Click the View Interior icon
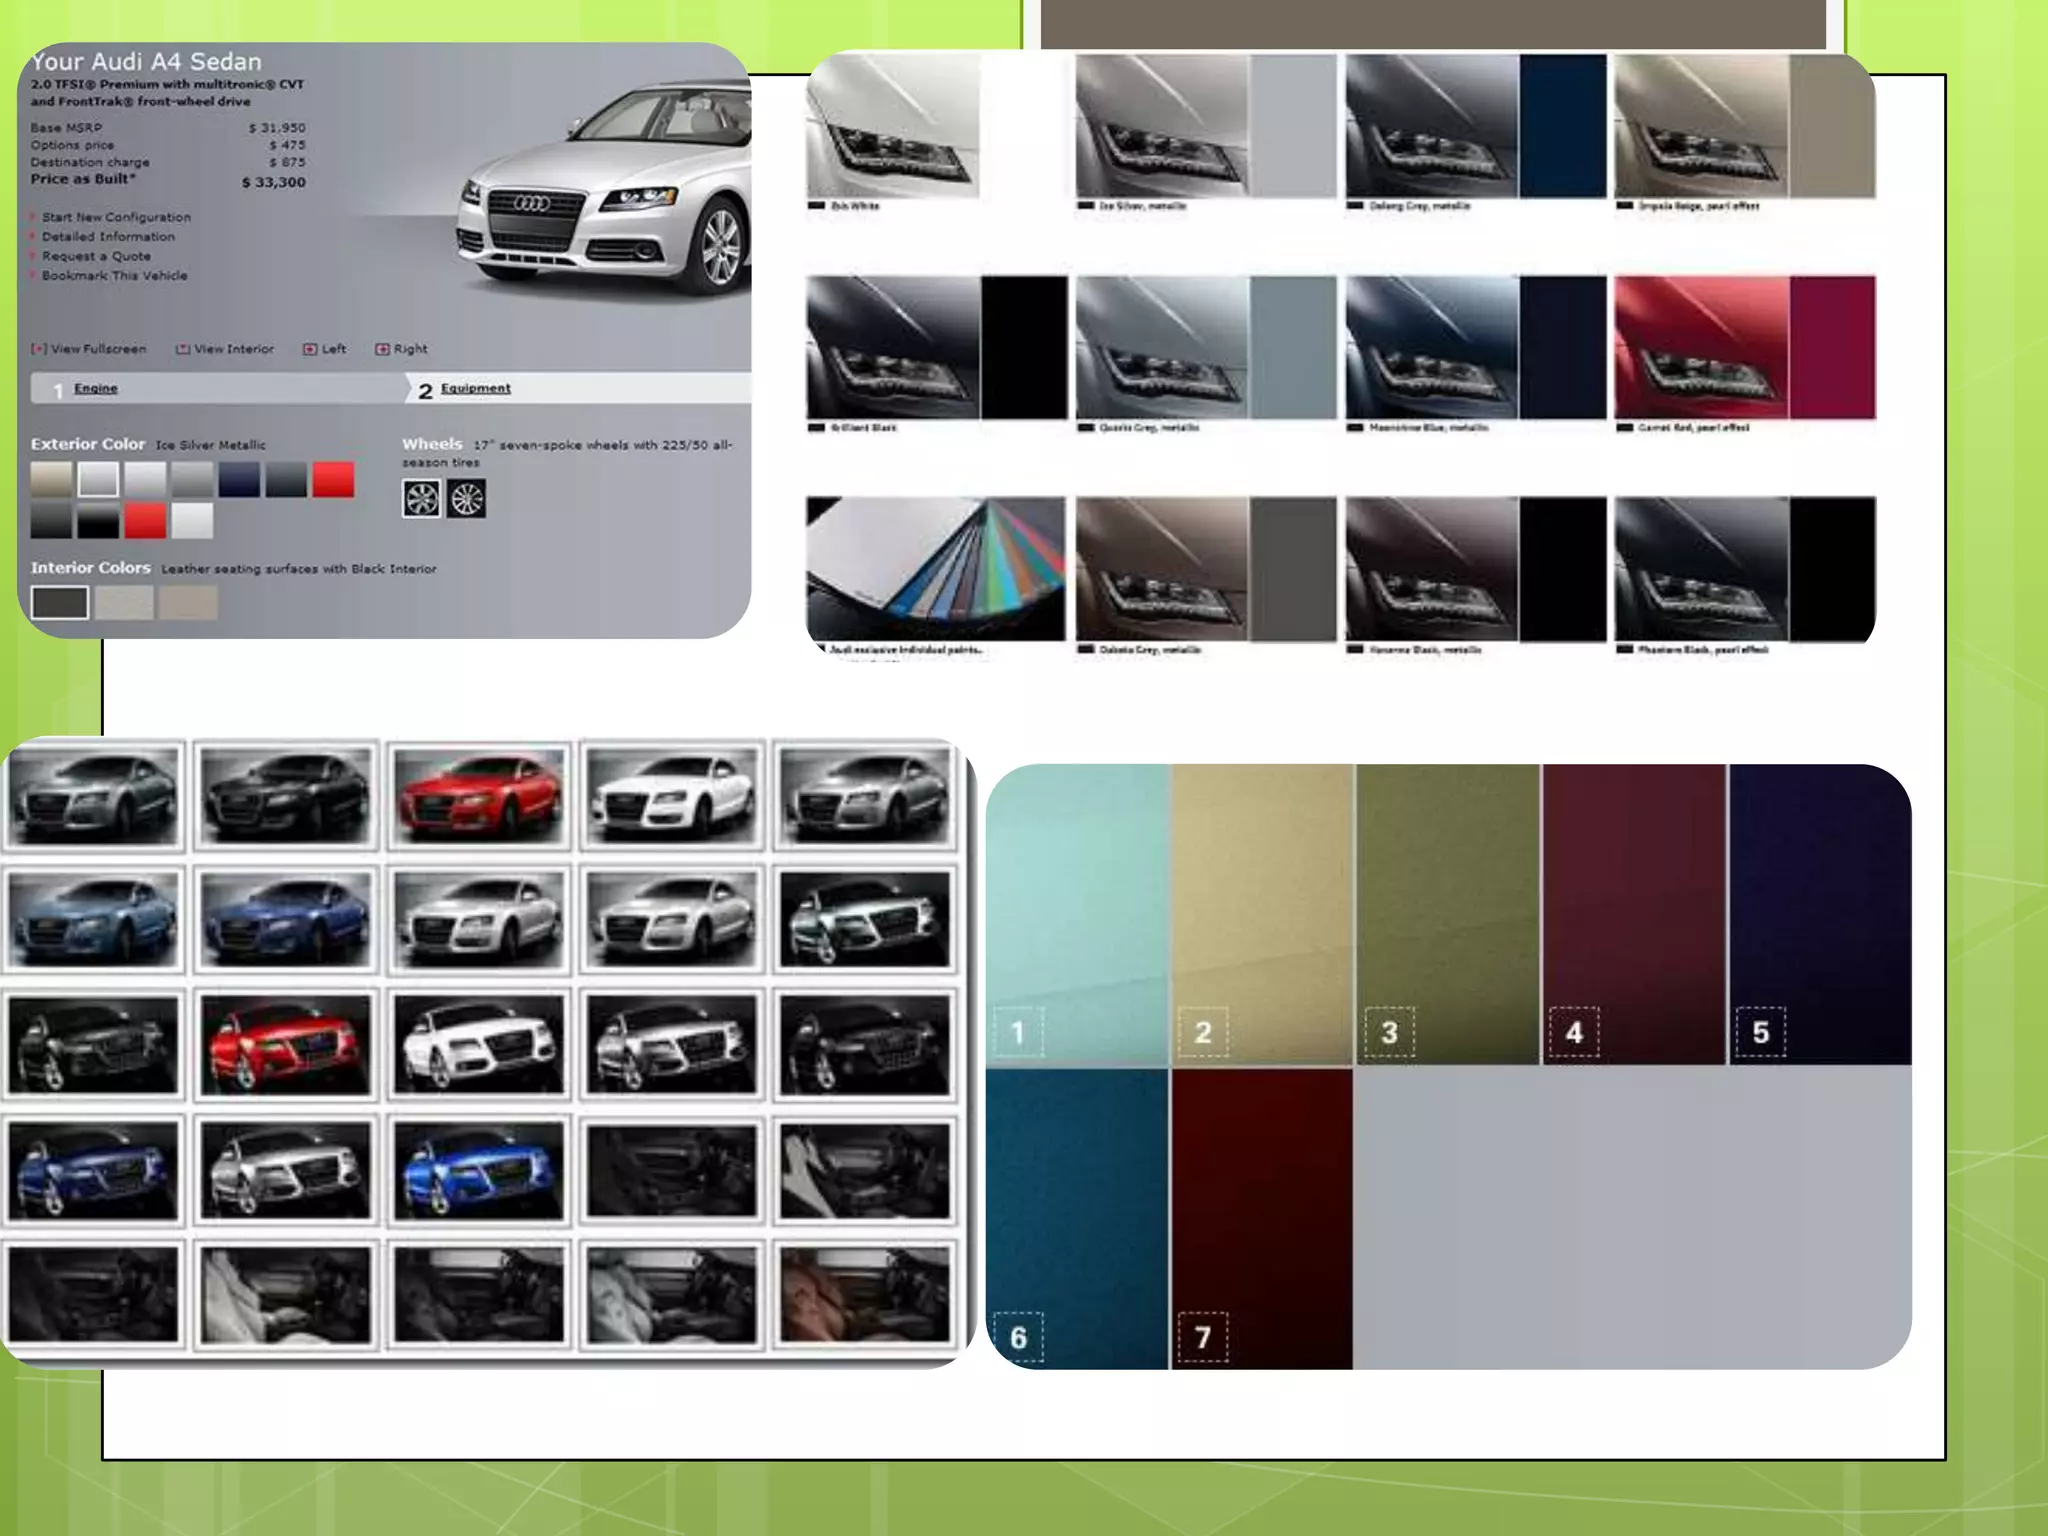2048x1536 pixels. point(183,349)
